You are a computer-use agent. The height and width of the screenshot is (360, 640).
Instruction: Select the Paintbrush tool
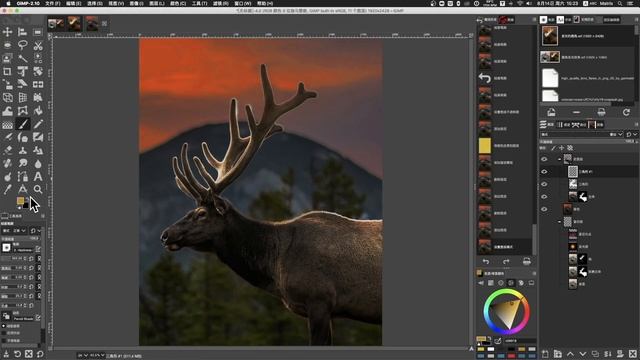(22, 124)
